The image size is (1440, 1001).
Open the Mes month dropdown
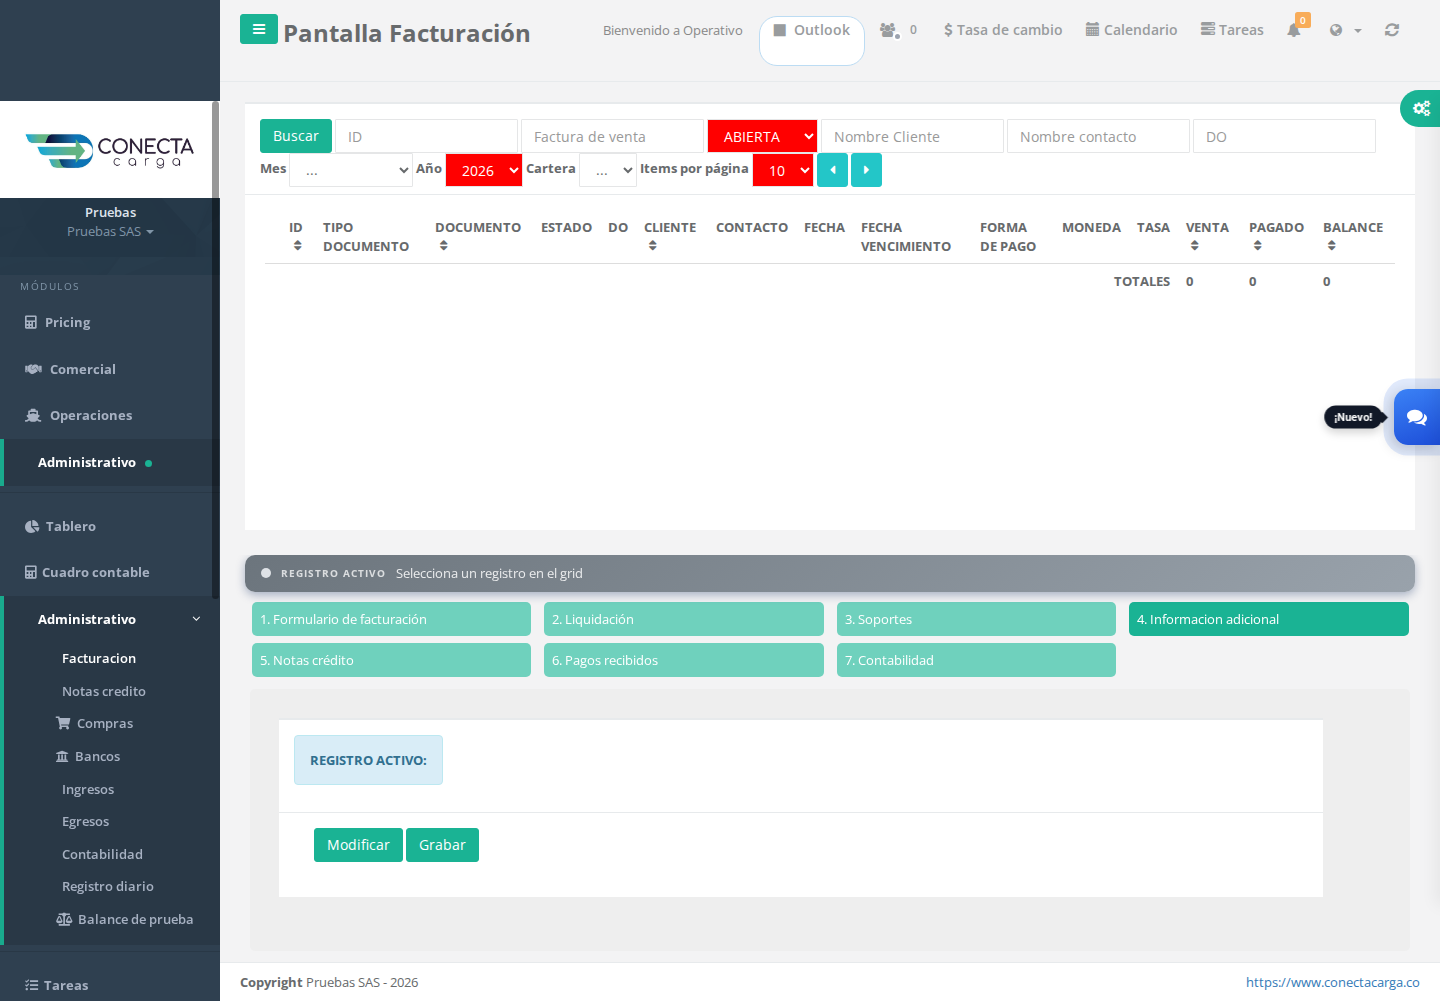coord(351,170)
